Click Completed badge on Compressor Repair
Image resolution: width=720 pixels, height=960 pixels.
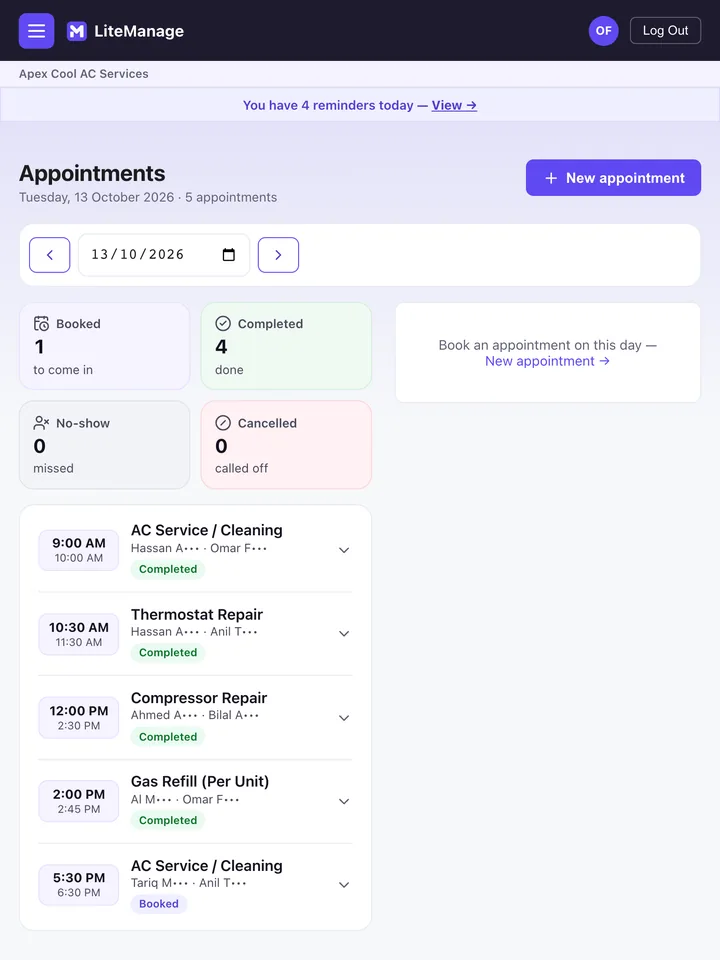pos(168,737)
